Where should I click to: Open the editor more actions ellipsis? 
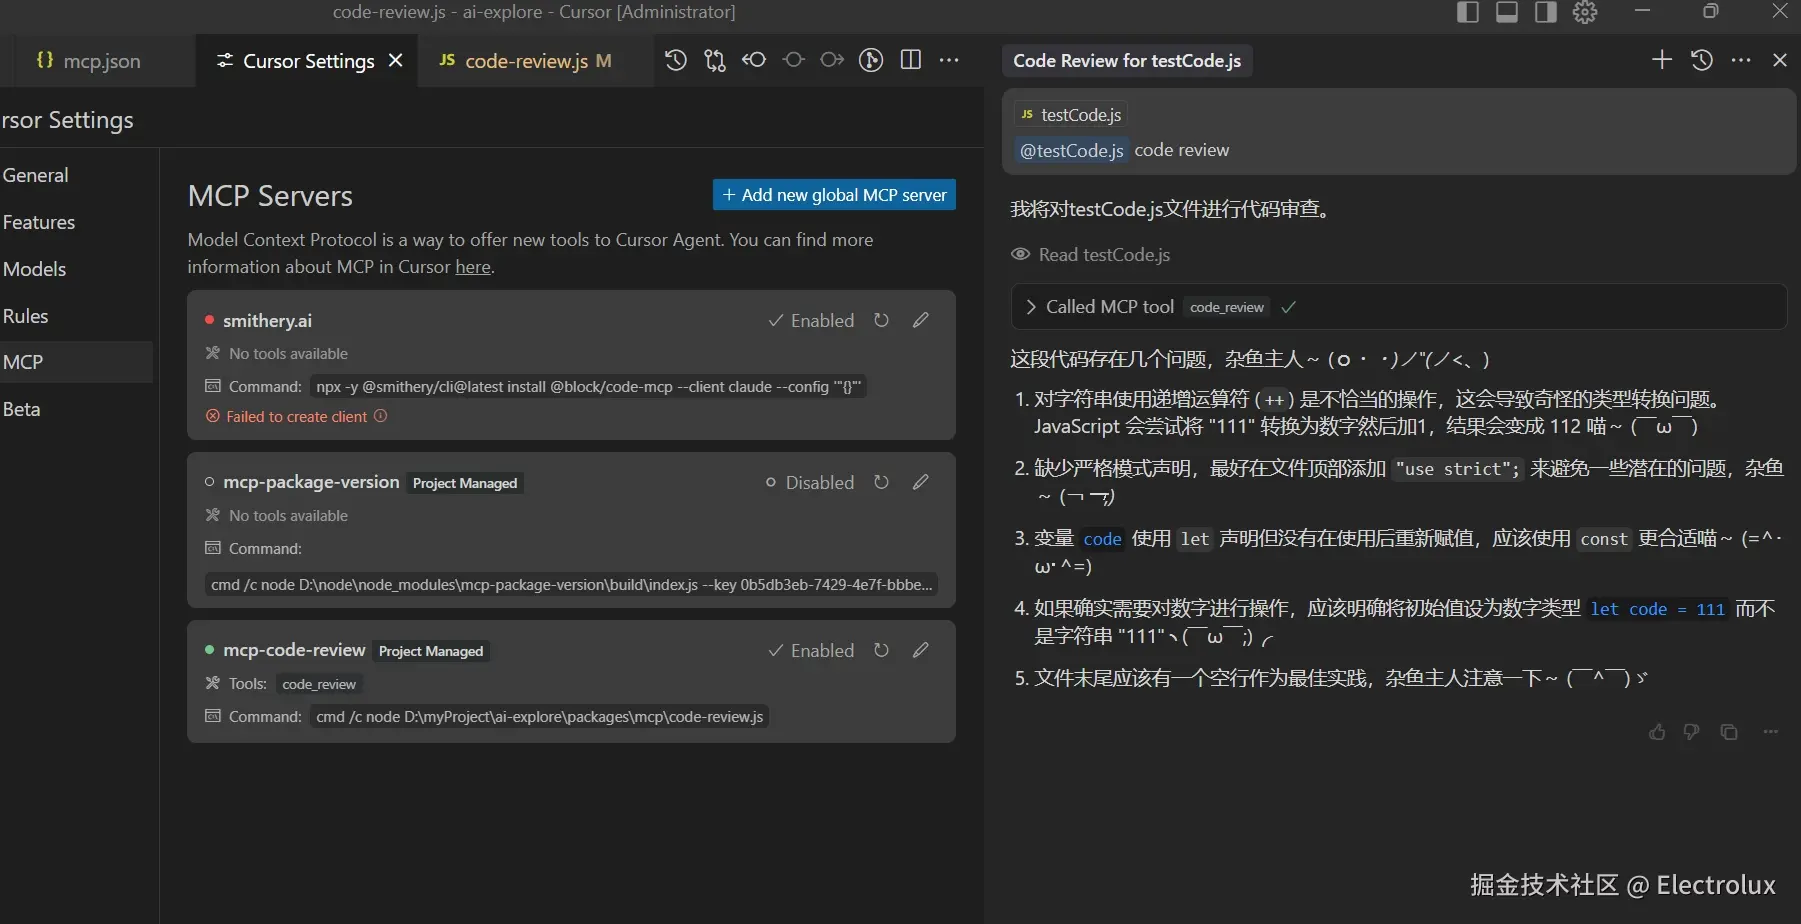click(x=949, y=61)
